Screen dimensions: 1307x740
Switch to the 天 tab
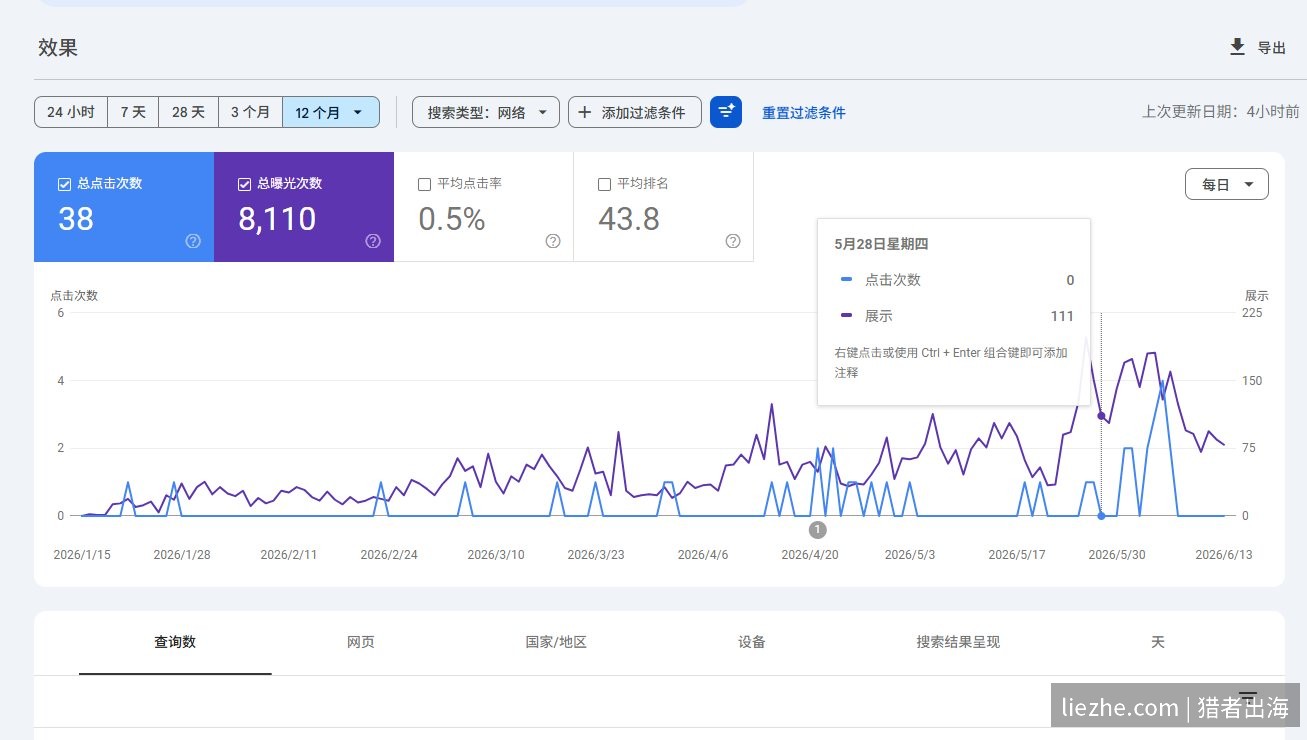click(1158, 642)
